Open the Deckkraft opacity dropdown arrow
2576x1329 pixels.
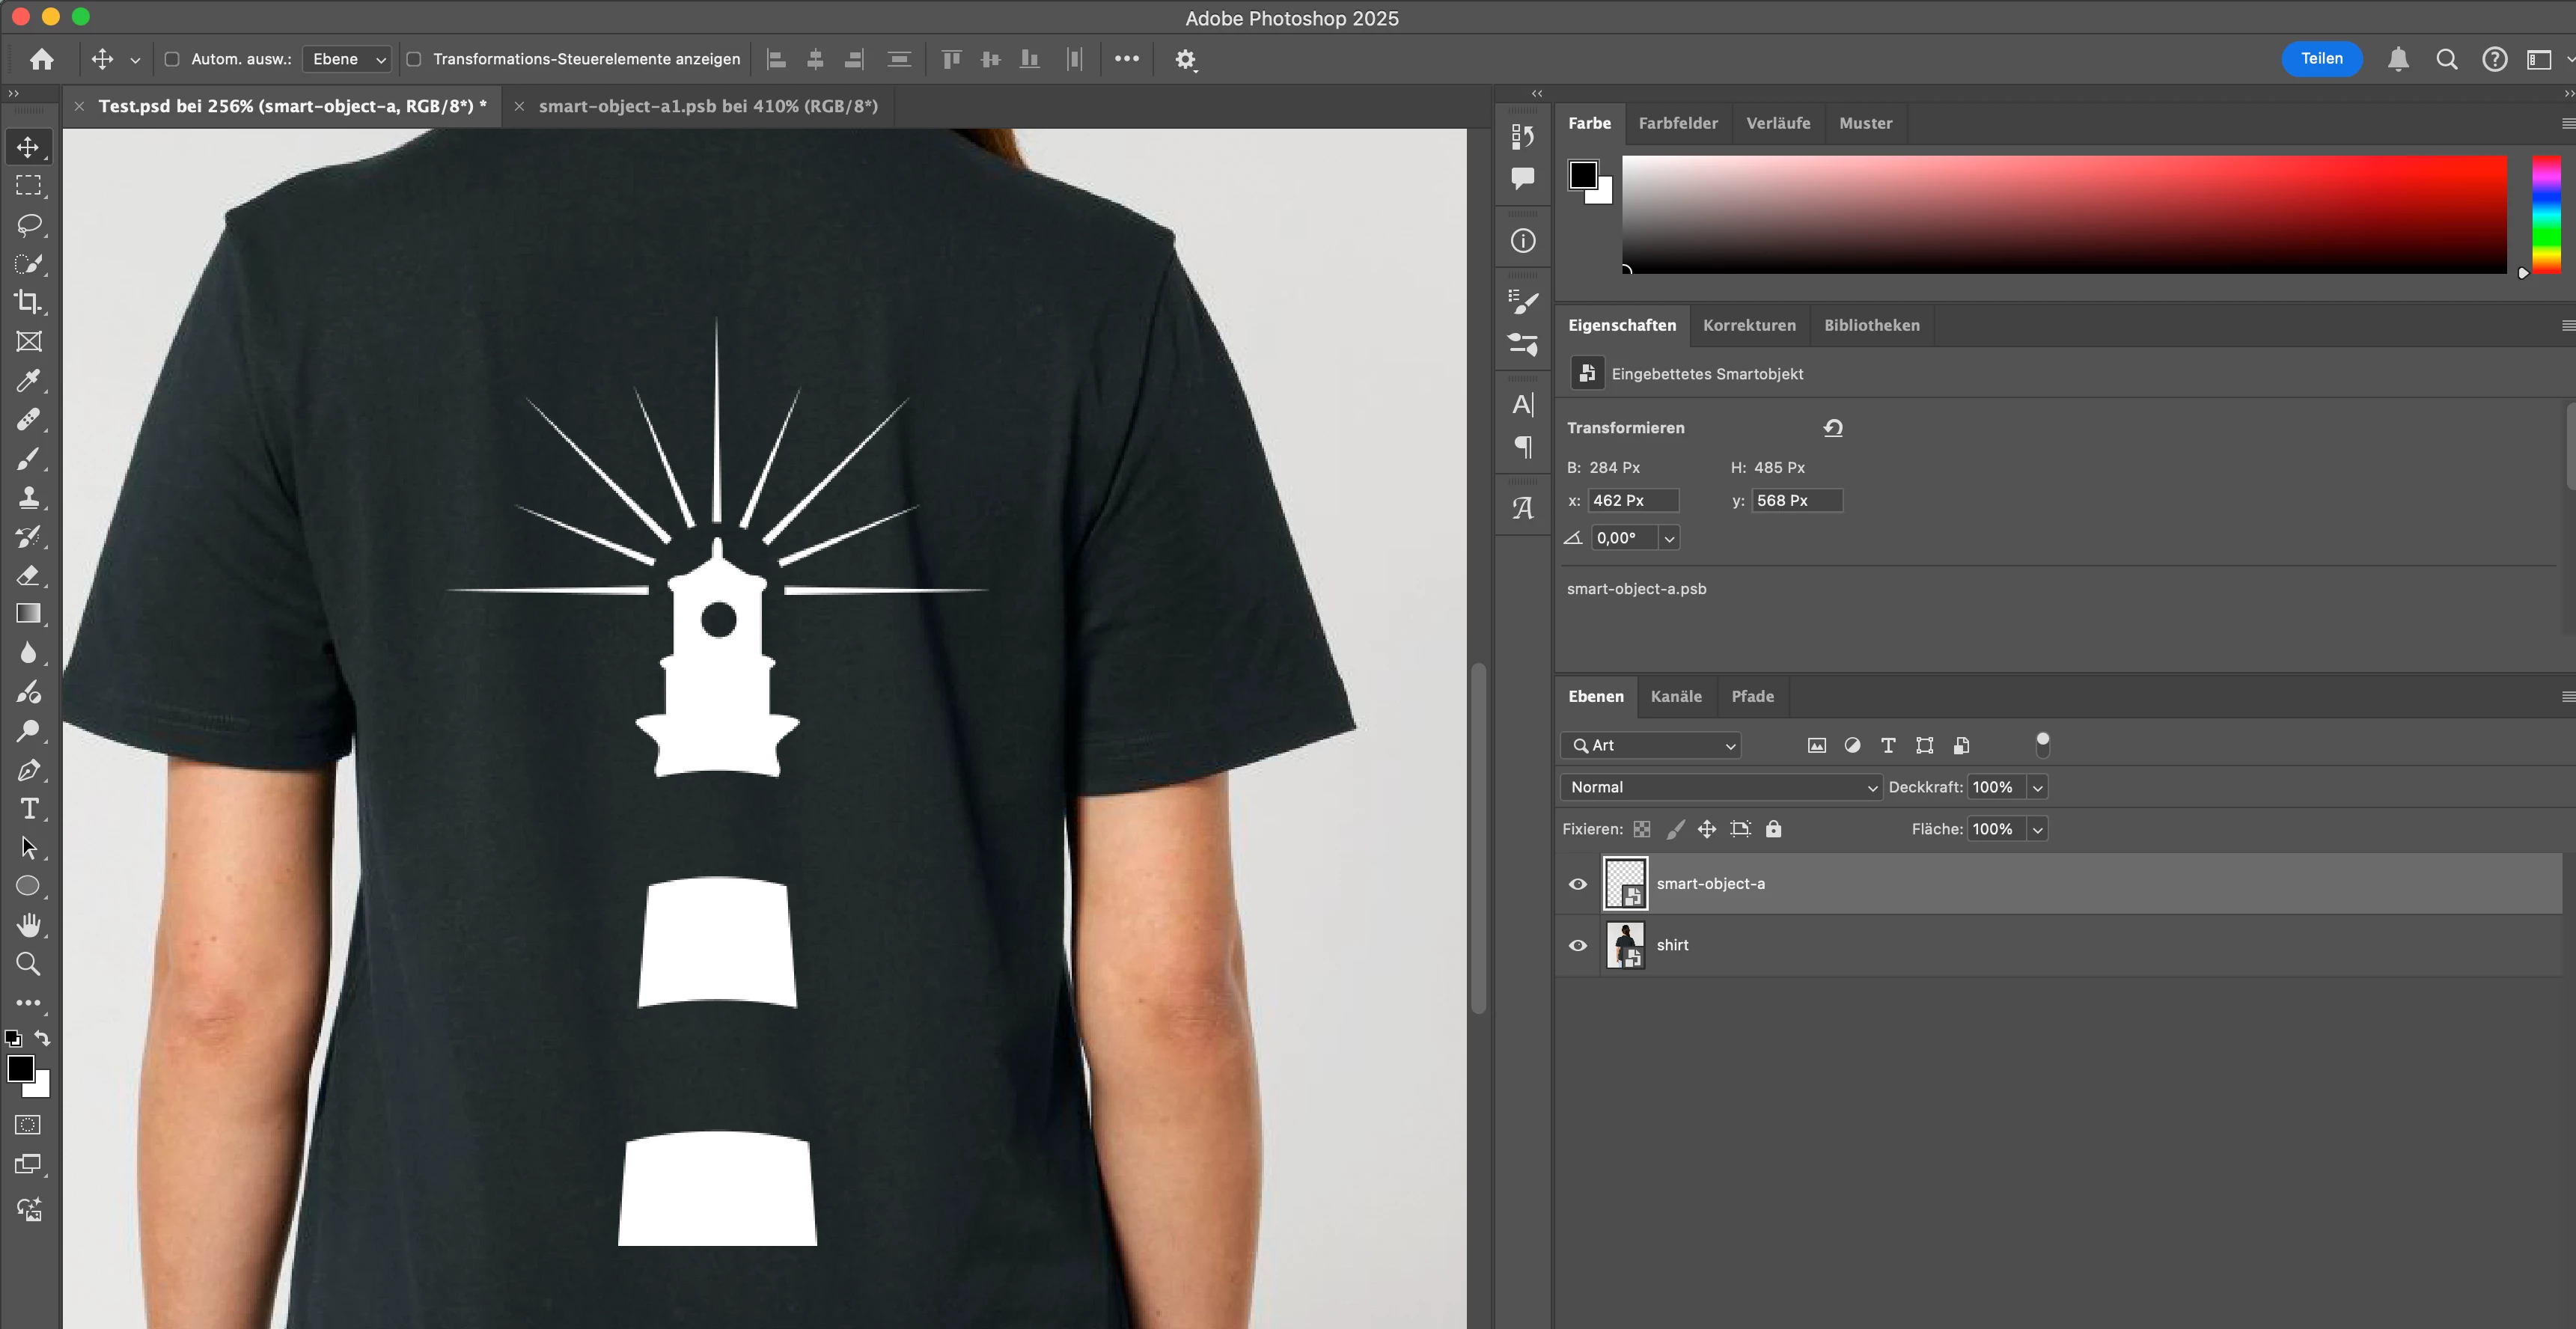2037,787
